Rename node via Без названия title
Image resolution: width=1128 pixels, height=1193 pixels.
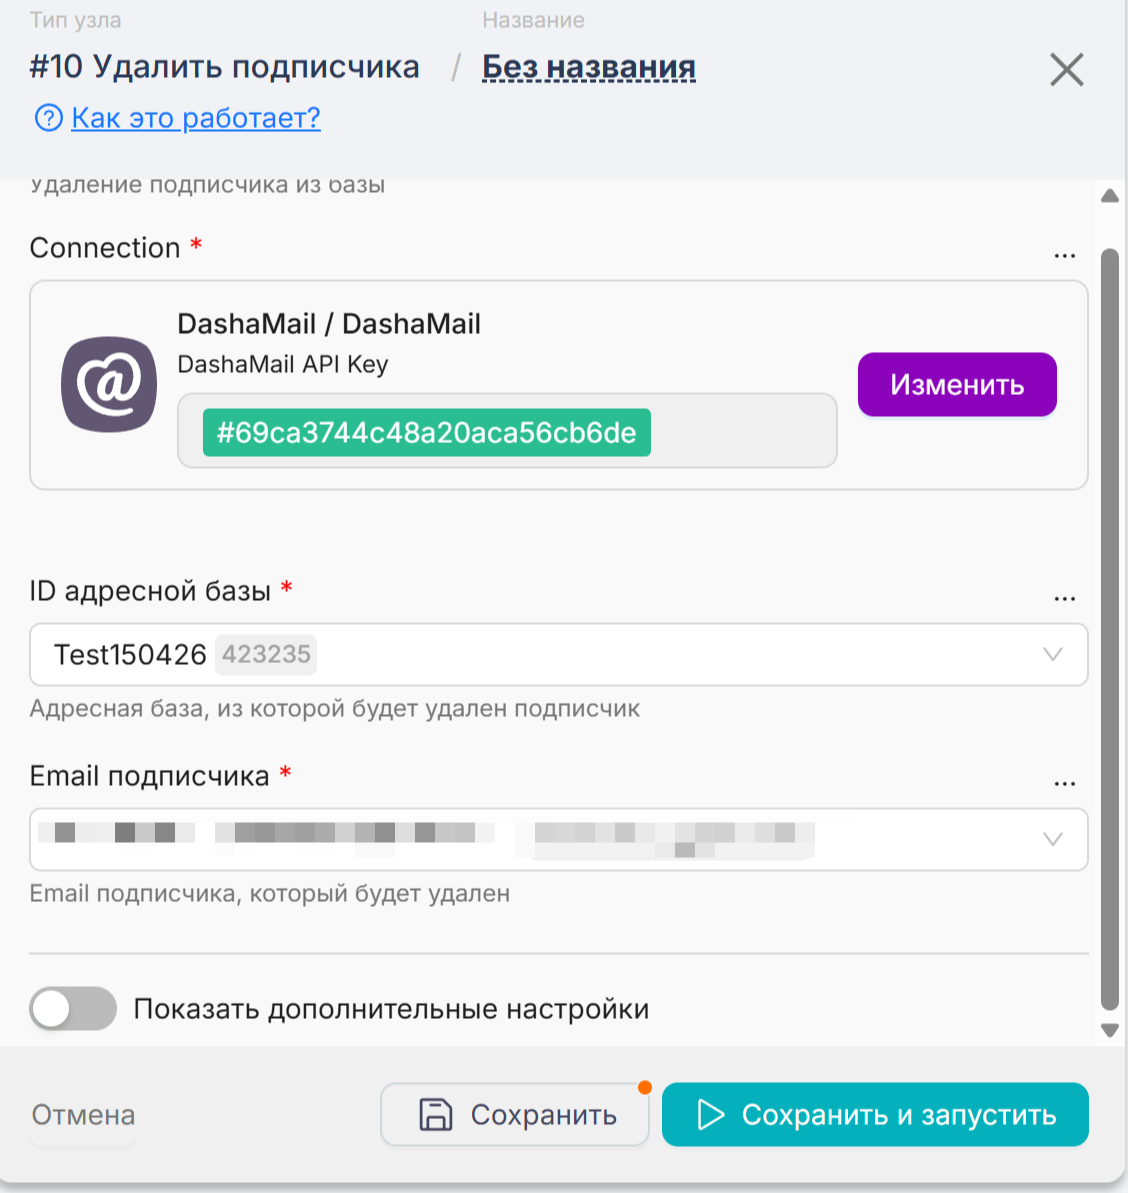tap(589, 67)
